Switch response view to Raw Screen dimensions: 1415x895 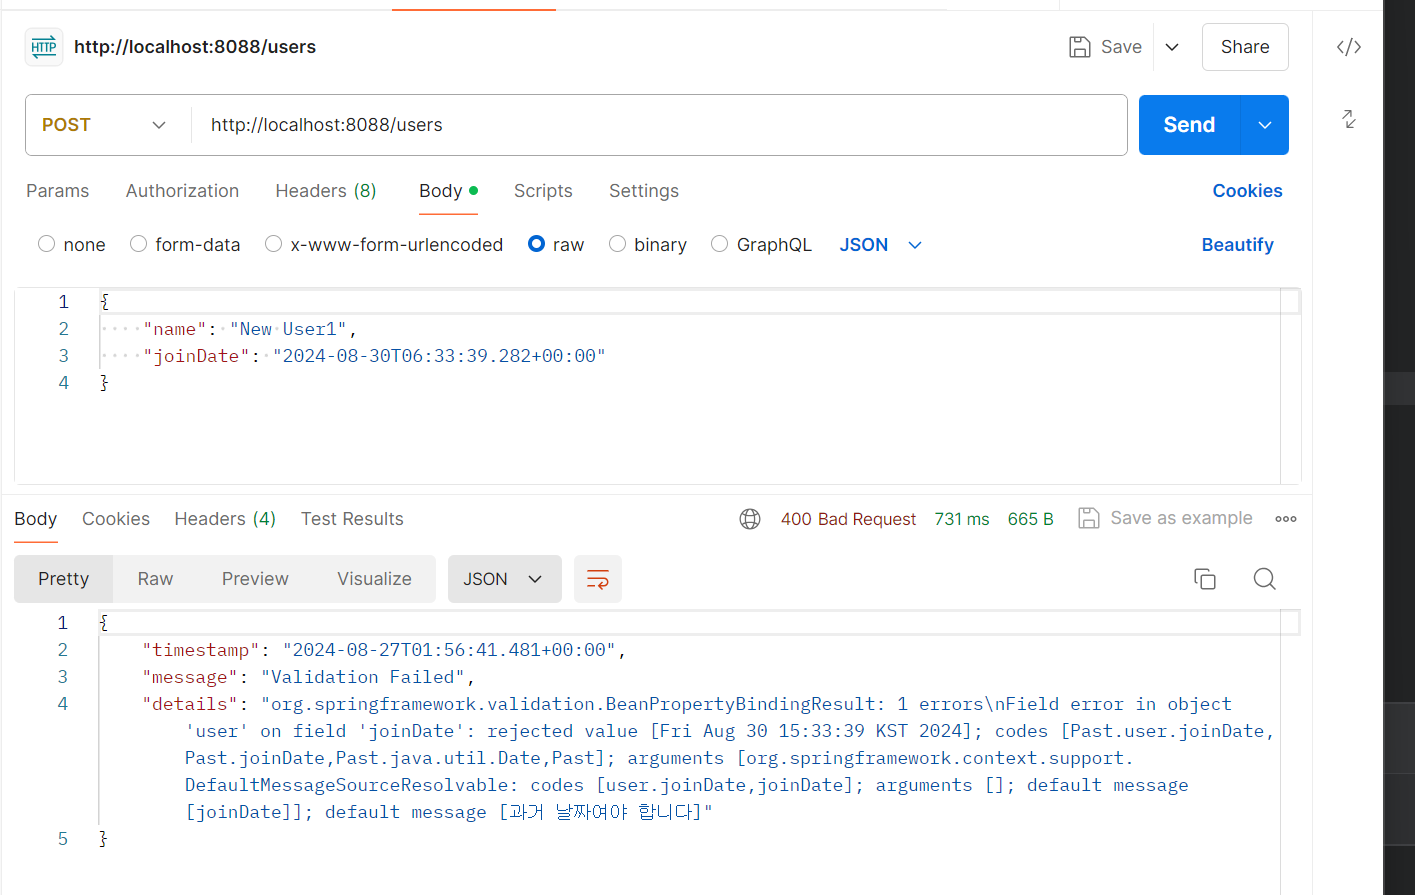(x=155, y=579)
